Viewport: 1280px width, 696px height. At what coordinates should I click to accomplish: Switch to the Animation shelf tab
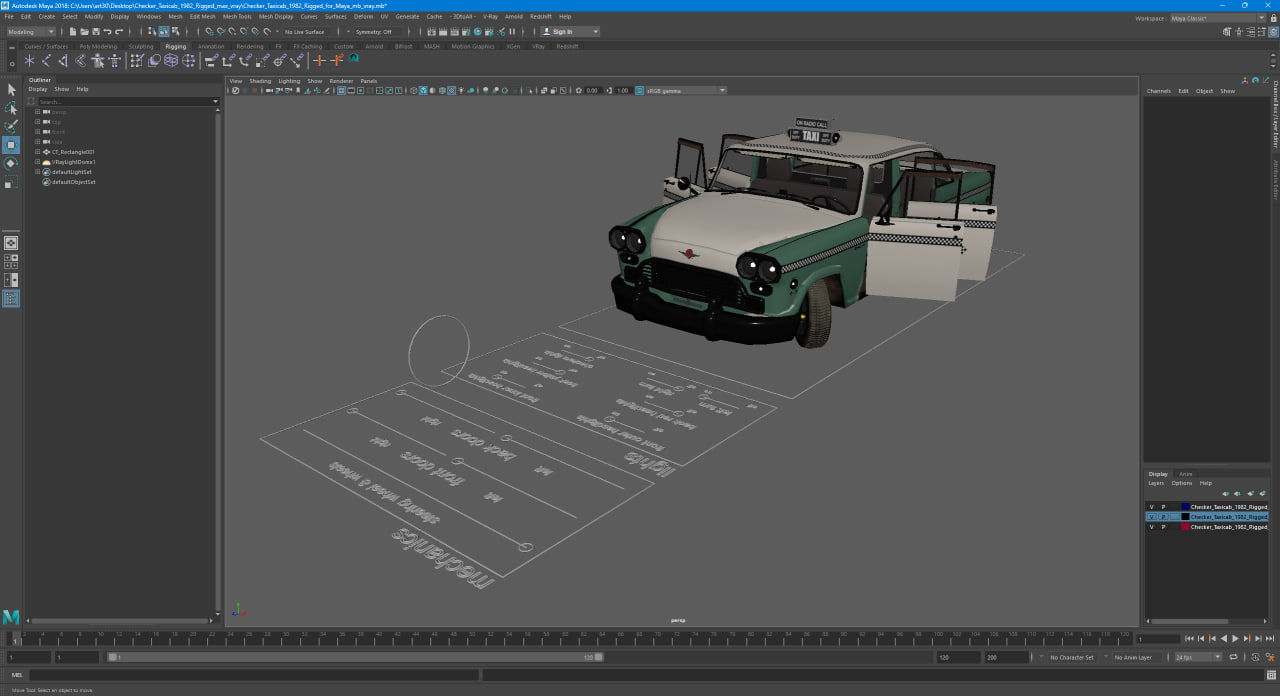tap(211, 46)
